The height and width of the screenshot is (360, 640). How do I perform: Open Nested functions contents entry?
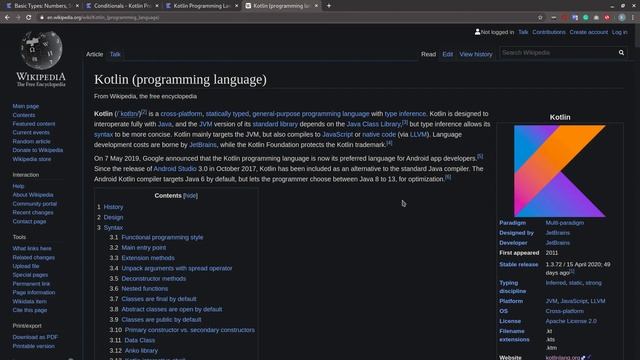(144, 289)
